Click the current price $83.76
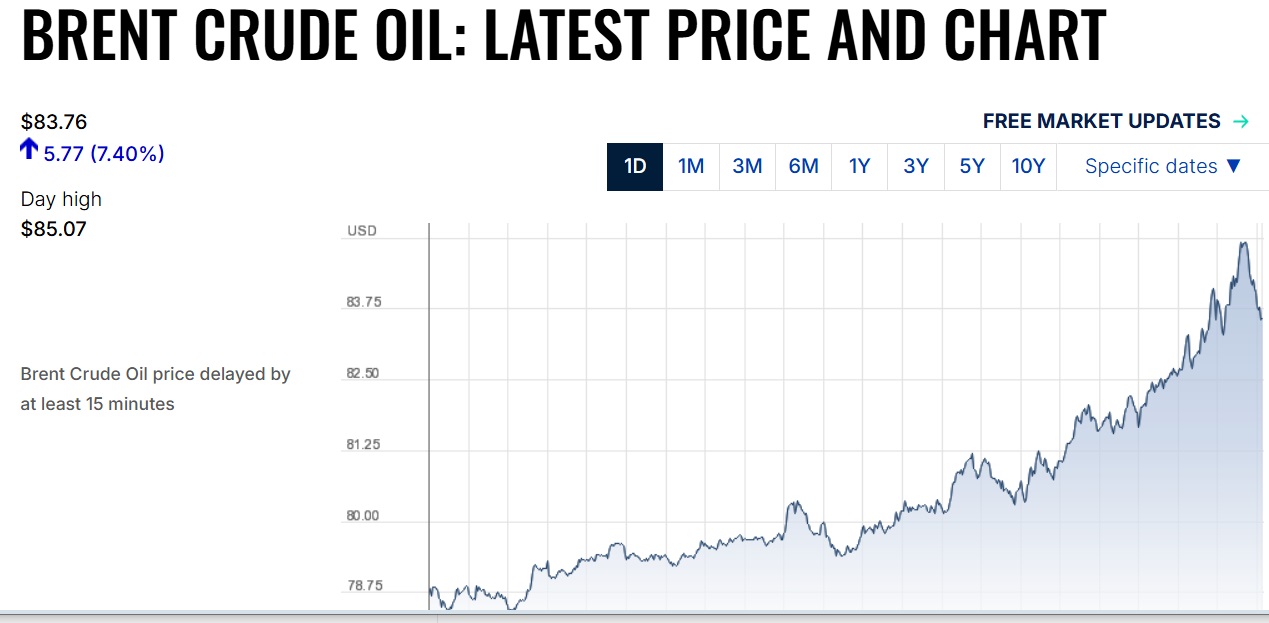Screen dimensions: 1269x623 [x=54, y=122]
